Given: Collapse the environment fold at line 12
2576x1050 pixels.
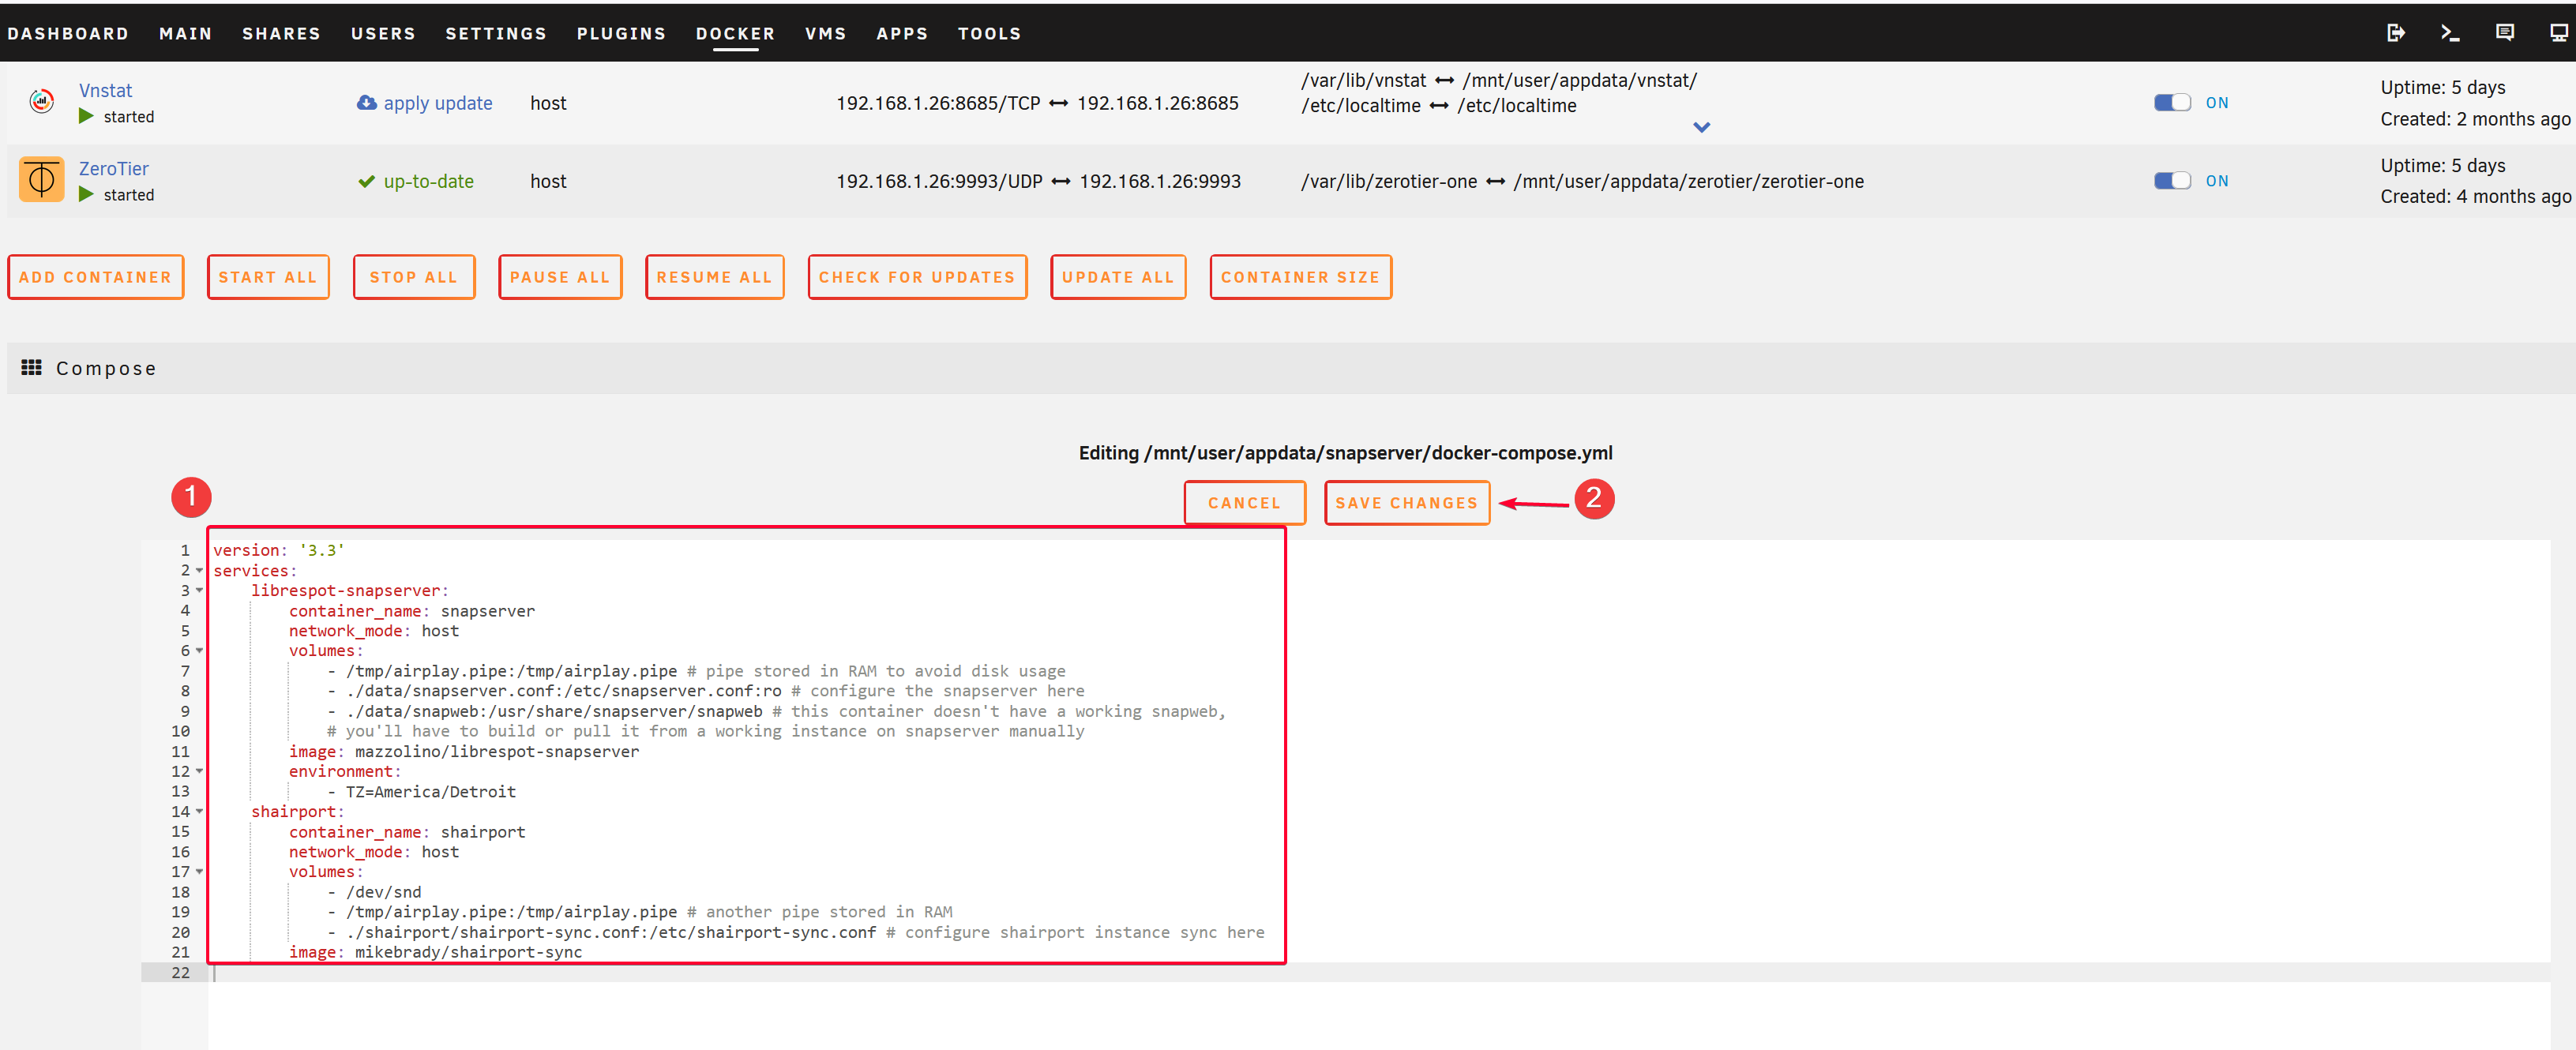Looking at the screenshot, I should (x=199, y=771).
